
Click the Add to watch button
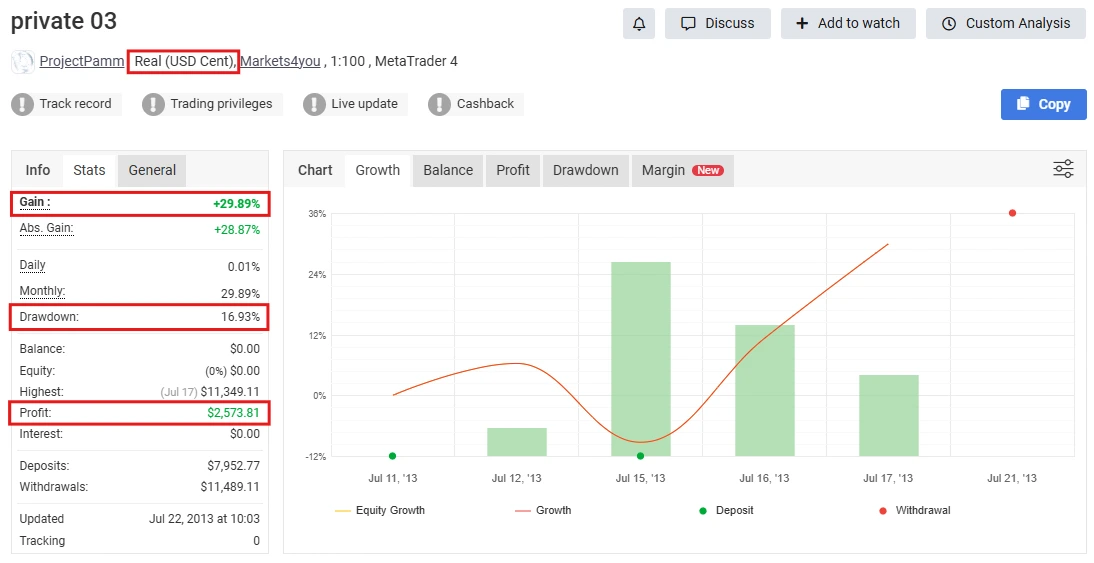pos(848,24)
